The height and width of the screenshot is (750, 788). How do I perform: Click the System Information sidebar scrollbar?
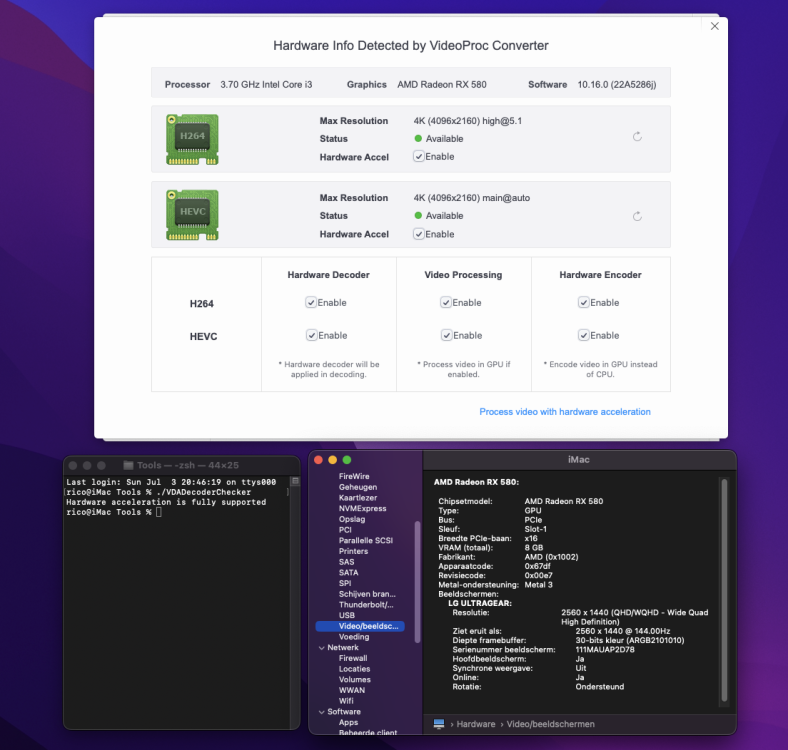[417, 582]
